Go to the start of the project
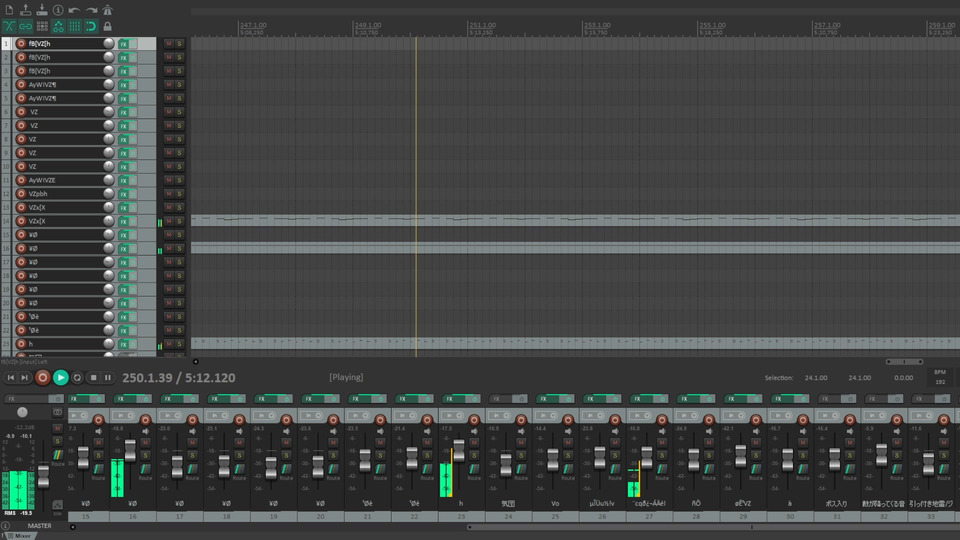The image size is (960, 540). [10, 378]
